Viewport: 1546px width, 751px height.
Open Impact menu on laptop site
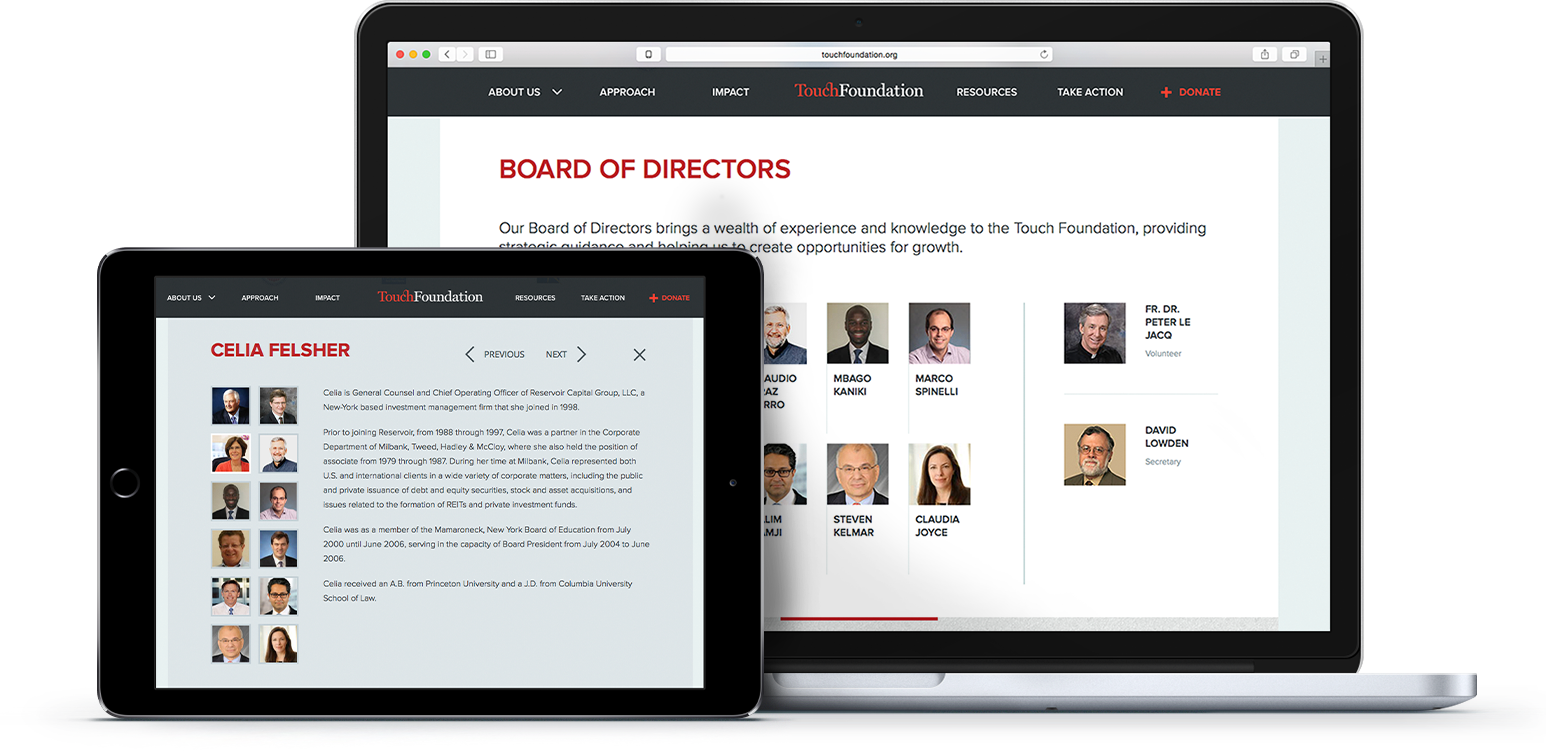pos(730,92)
